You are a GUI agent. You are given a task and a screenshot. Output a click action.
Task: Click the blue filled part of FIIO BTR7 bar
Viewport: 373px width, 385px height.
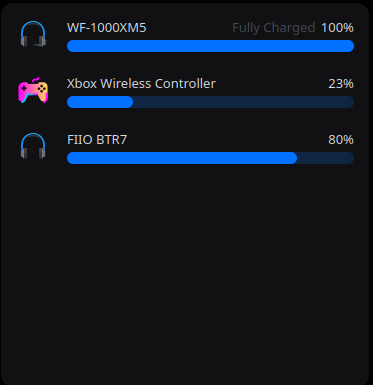tap(182, 158)
